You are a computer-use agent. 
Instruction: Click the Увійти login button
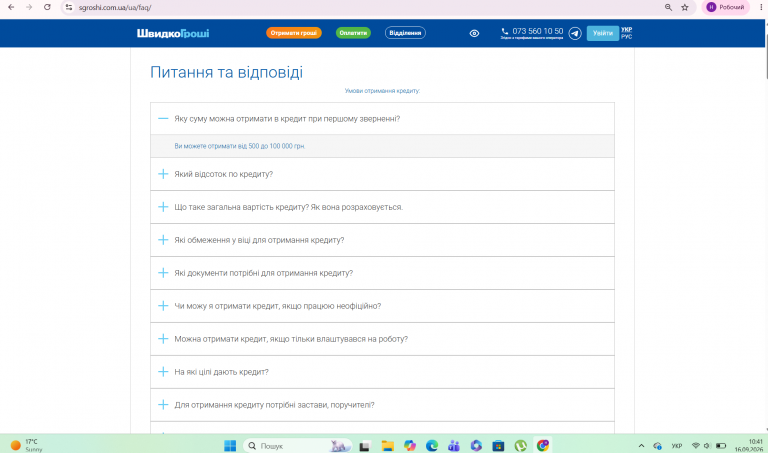[602, 33]
